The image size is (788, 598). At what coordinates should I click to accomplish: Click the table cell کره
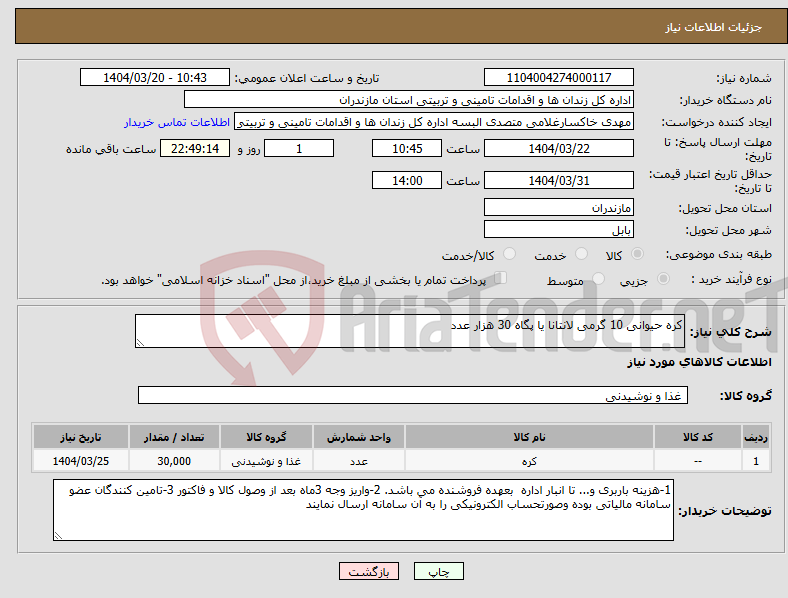pyautogui.click(x=529, y=461)
